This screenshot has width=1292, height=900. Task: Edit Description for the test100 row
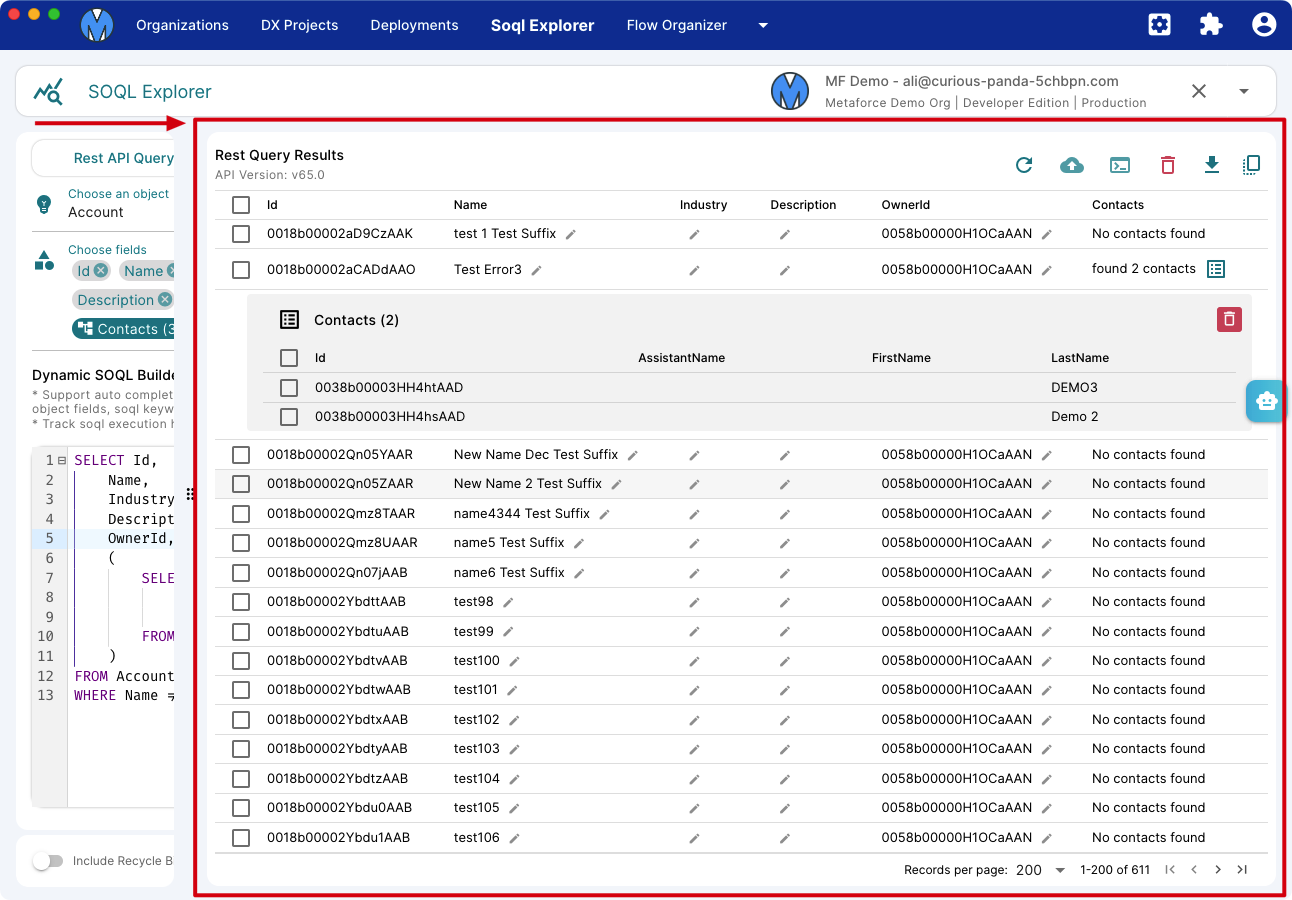click(785, 661)
